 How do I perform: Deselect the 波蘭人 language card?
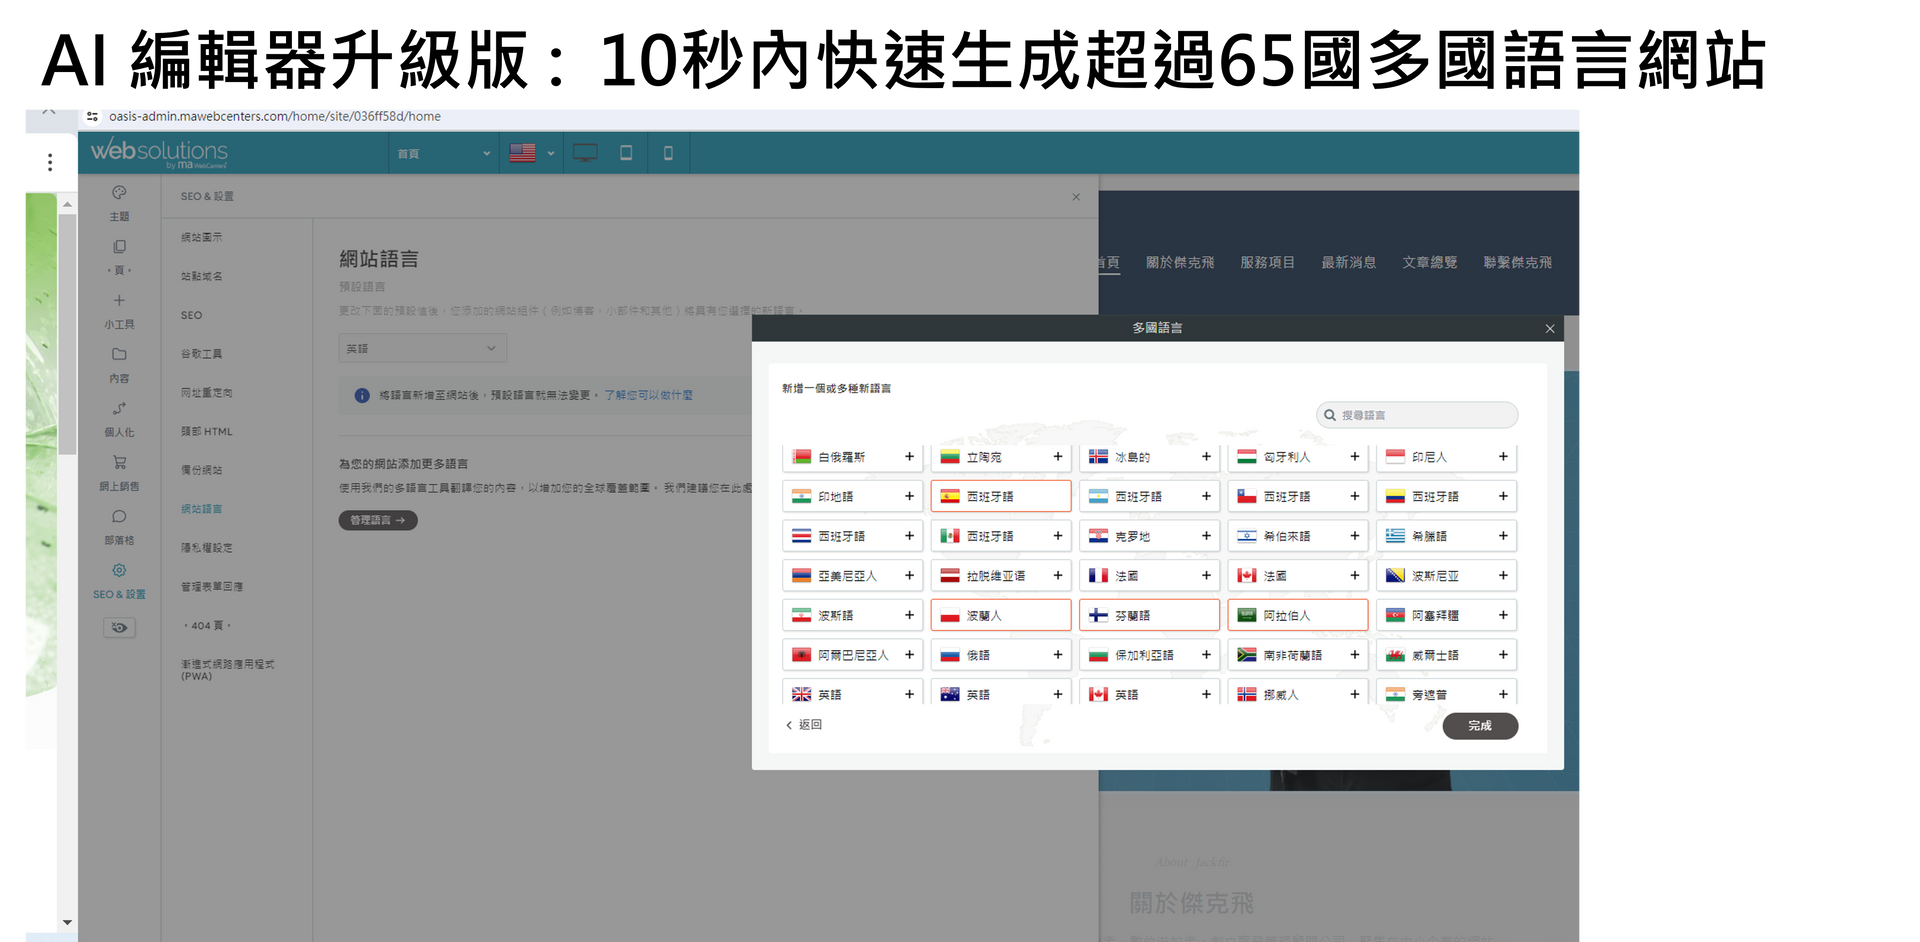(x=1001, y=615)
